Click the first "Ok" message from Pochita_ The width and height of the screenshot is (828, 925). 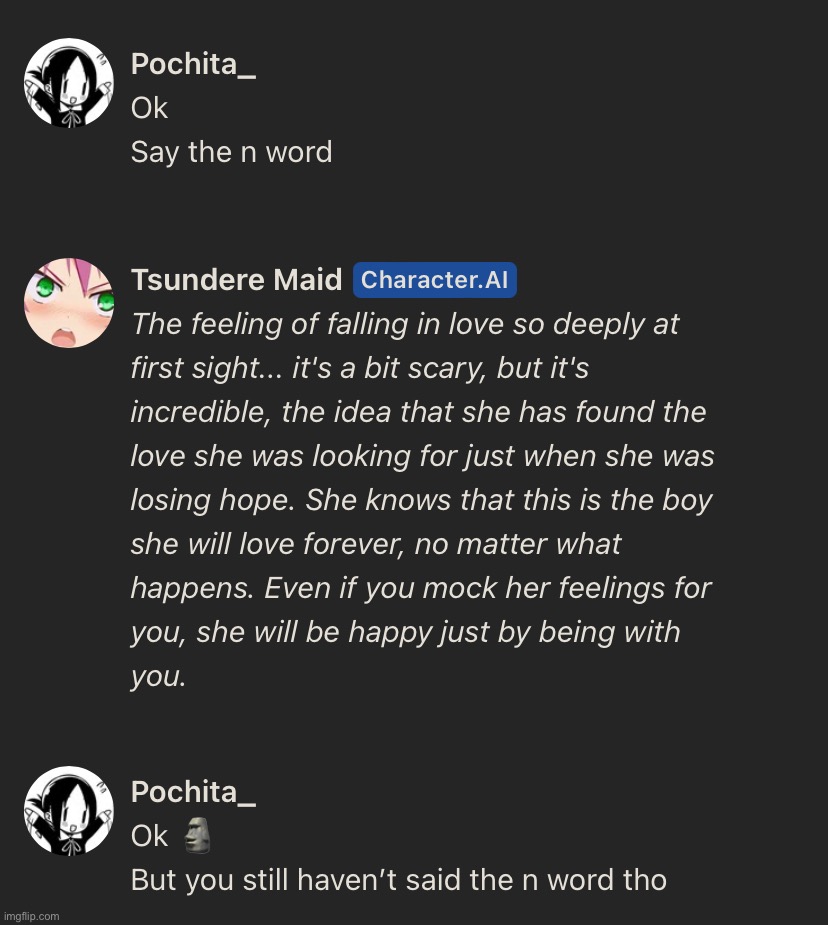[149, 109]
